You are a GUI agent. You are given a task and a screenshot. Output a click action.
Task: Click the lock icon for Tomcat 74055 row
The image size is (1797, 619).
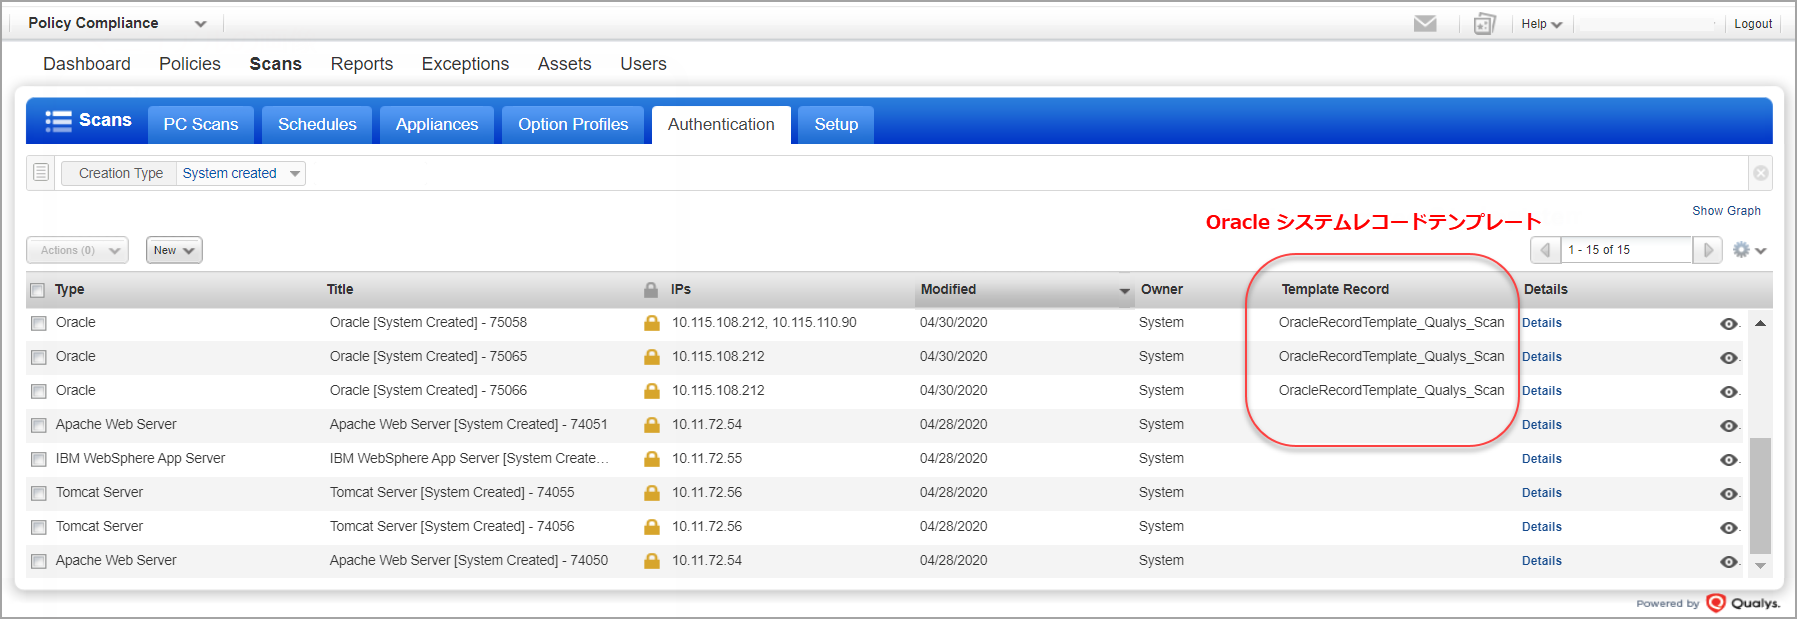[652, 493]
